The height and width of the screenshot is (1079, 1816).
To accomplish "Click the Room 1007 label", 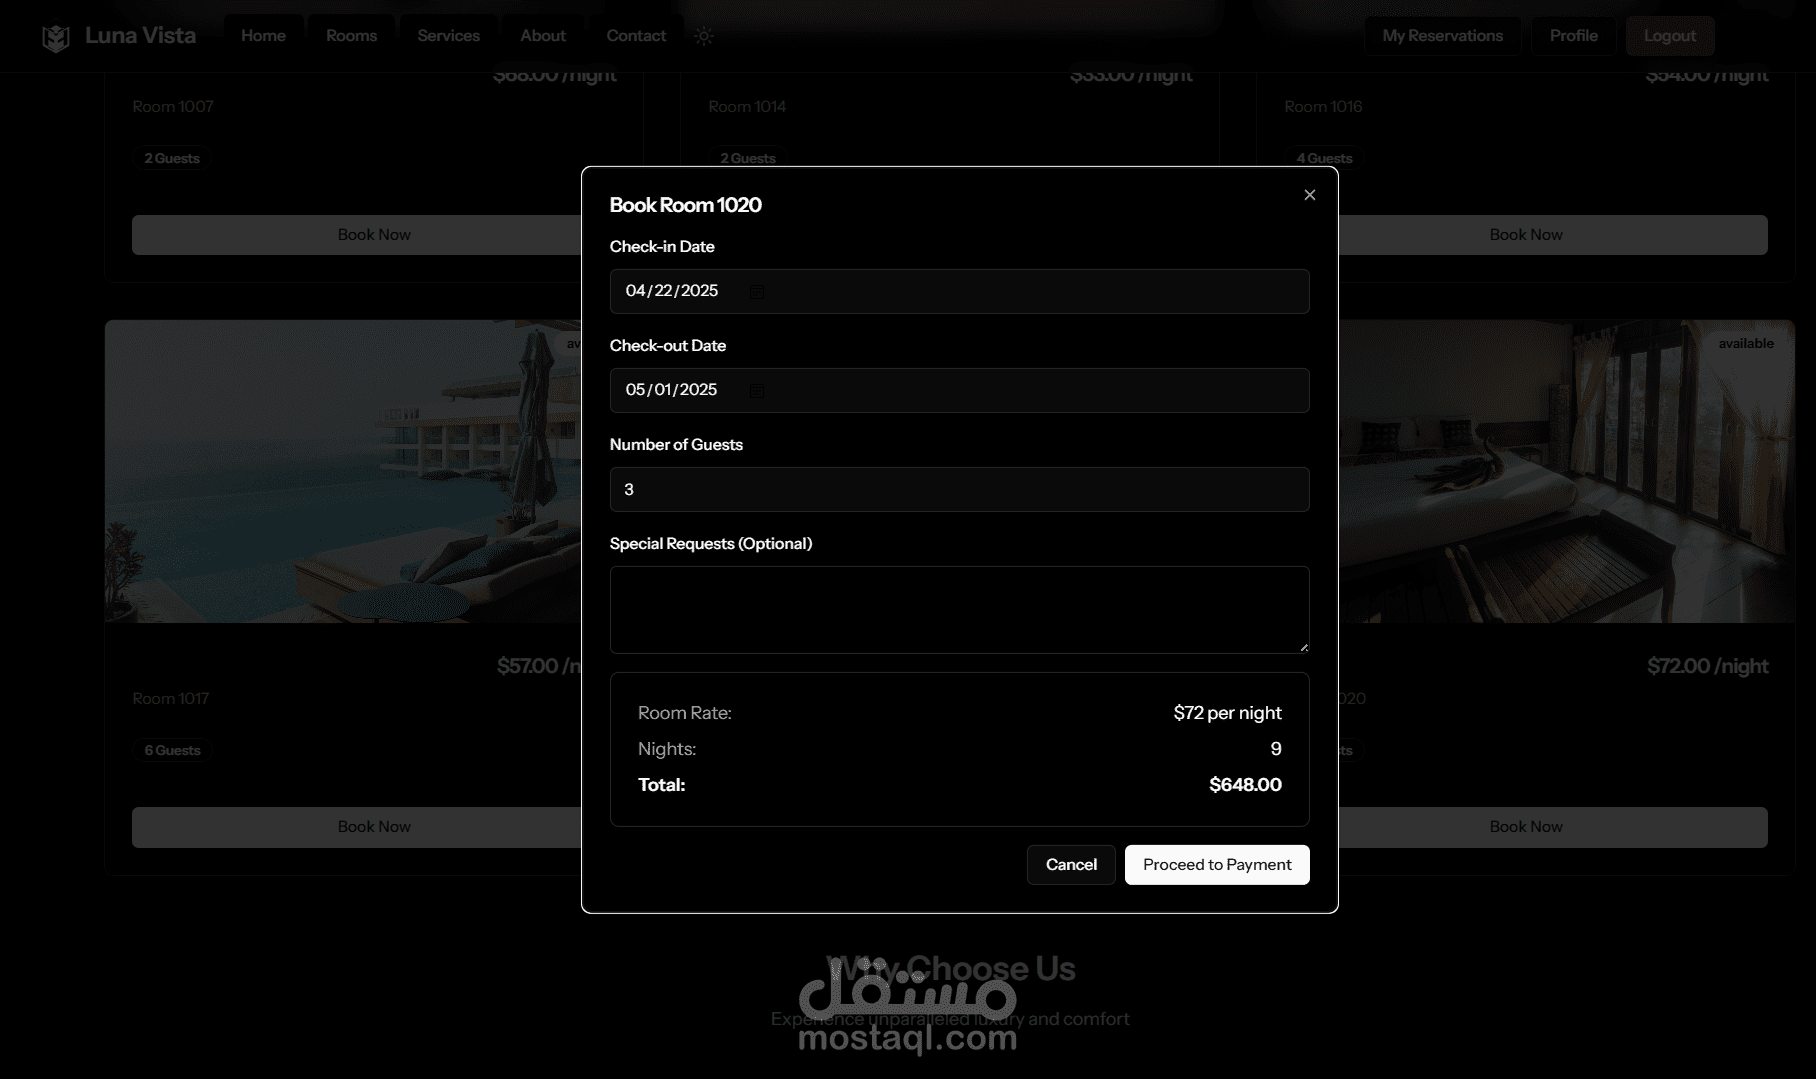I will point(173,106).
